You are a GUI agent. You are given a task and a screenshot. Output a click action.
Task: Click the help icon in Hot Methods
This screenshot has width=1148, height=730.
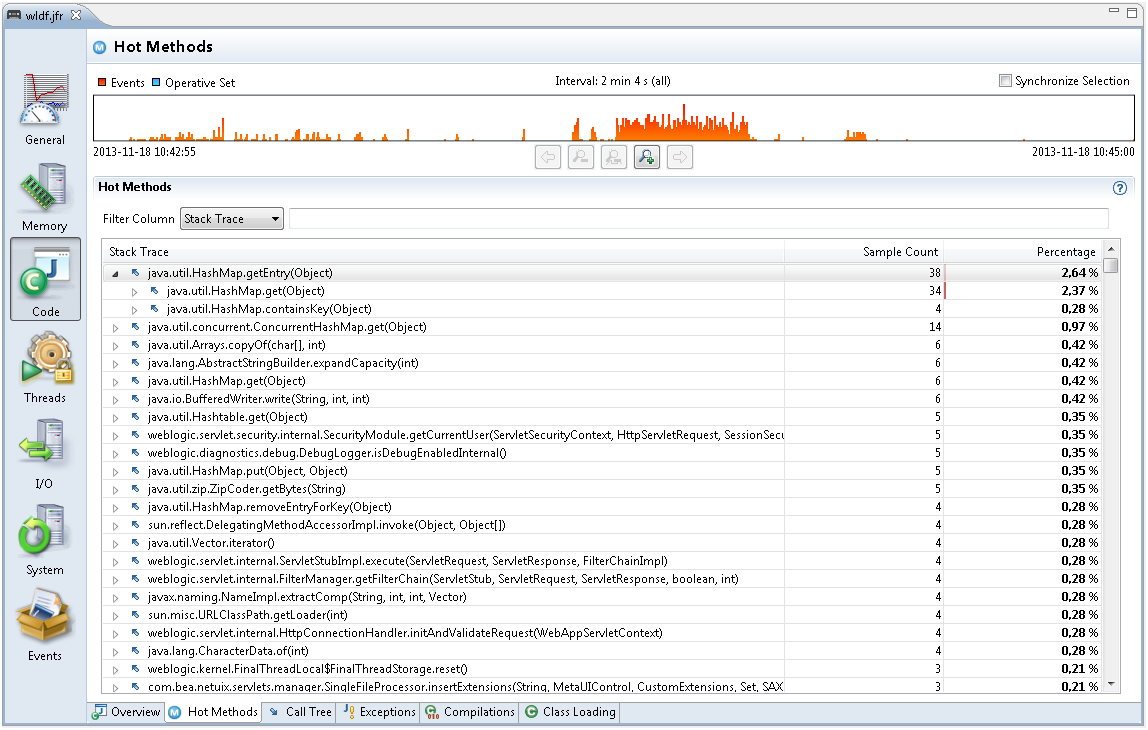point(1120,188)
